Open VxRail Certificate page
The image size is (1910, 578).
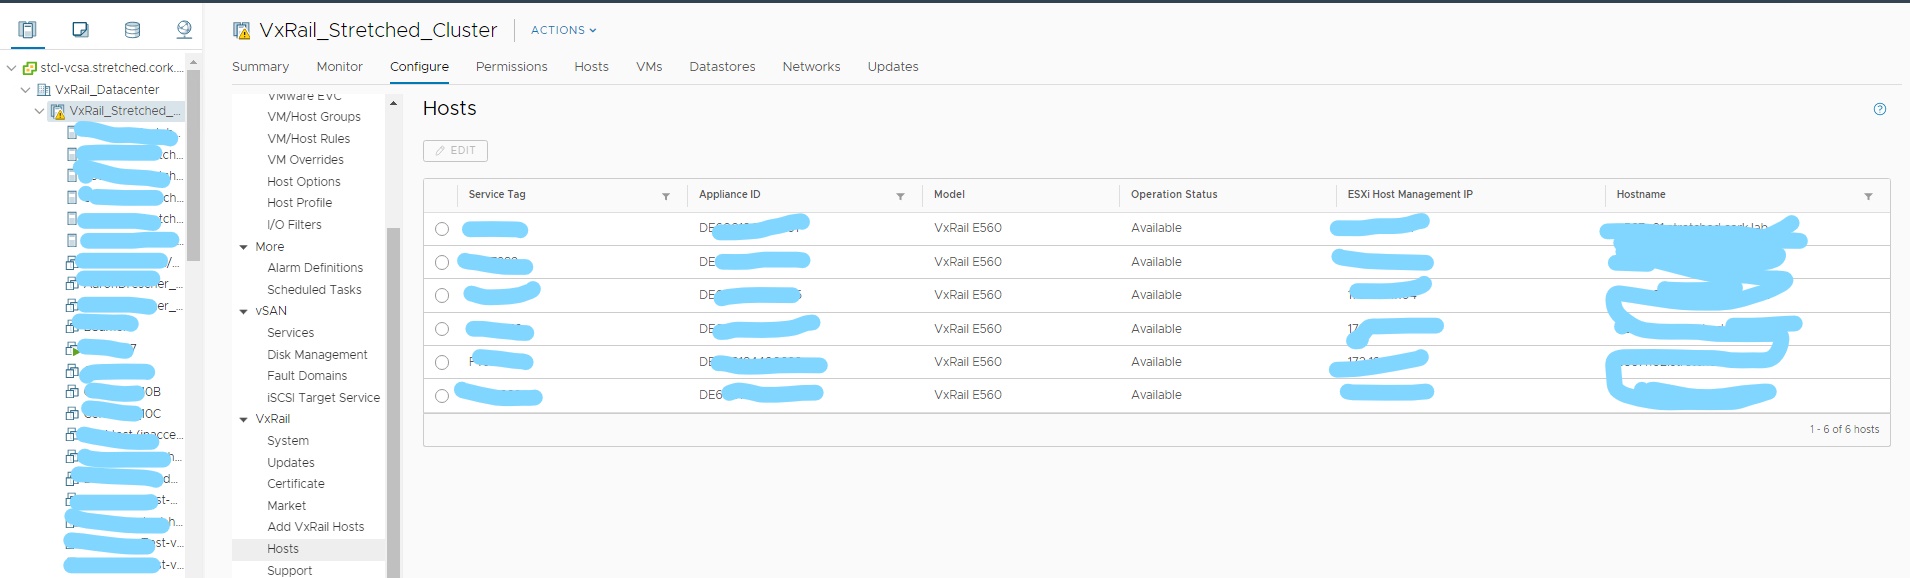tap(296, 484)
